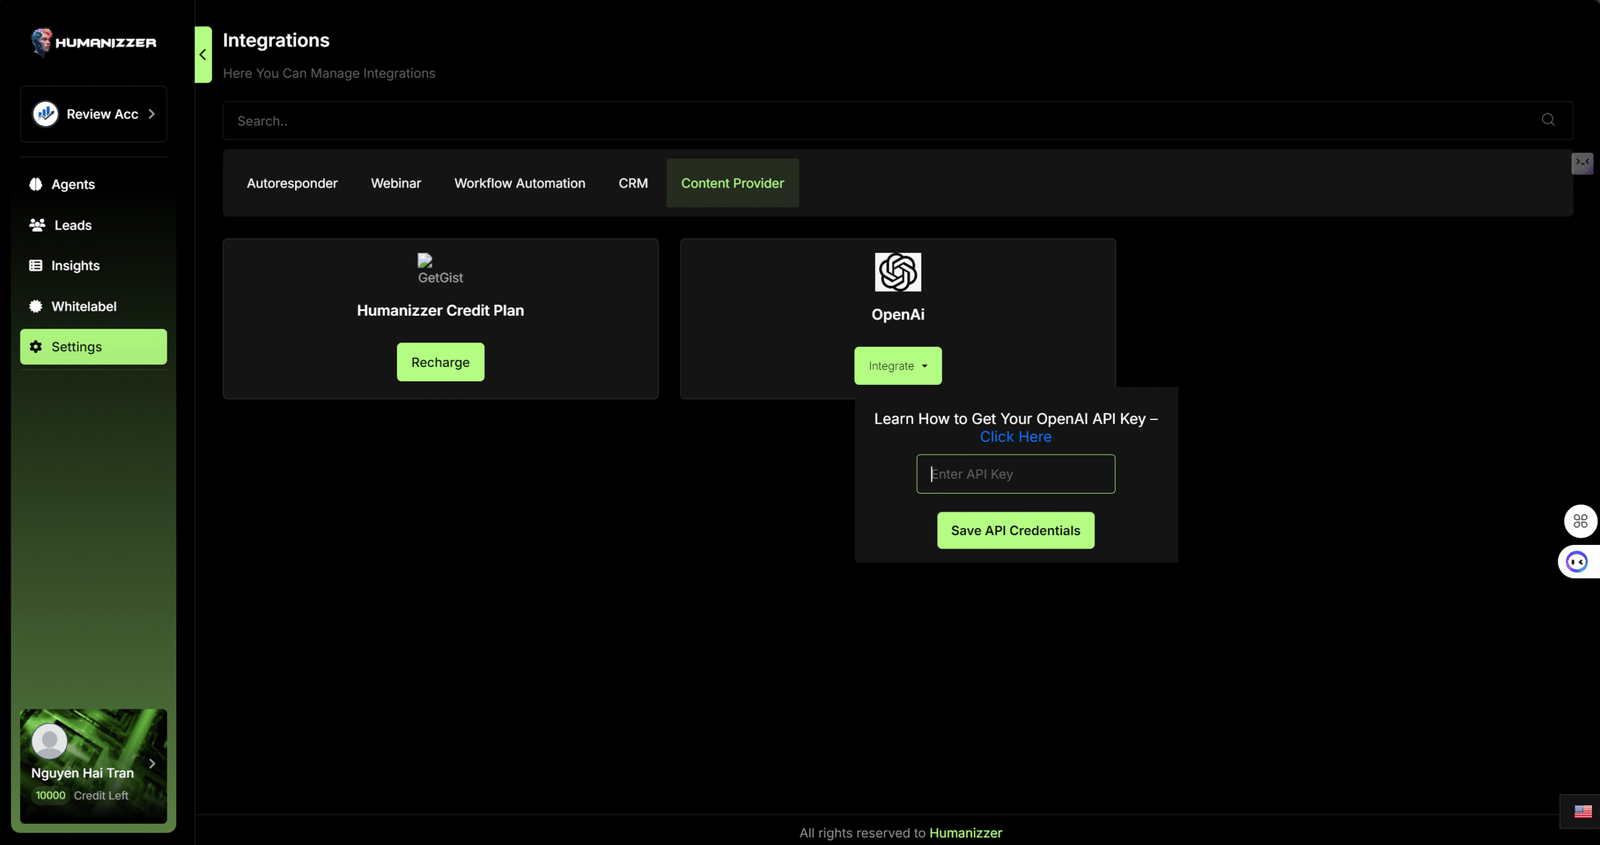The height and width of the screenshot is (845, 1600).
Task: Open Whitelabel settings
Action: tap(93, 306)
